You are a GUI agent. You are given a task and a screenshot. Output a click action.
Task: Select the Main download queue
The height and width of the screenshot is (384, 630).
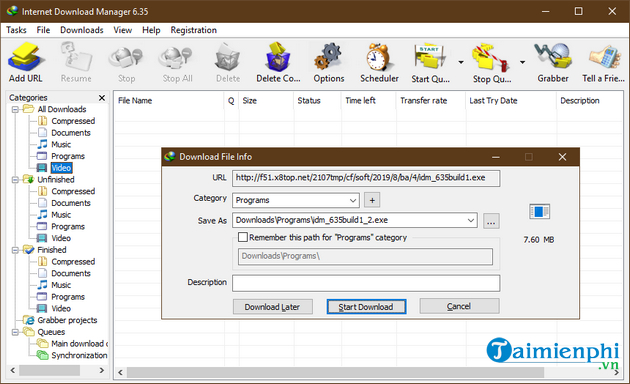point(79,344)
